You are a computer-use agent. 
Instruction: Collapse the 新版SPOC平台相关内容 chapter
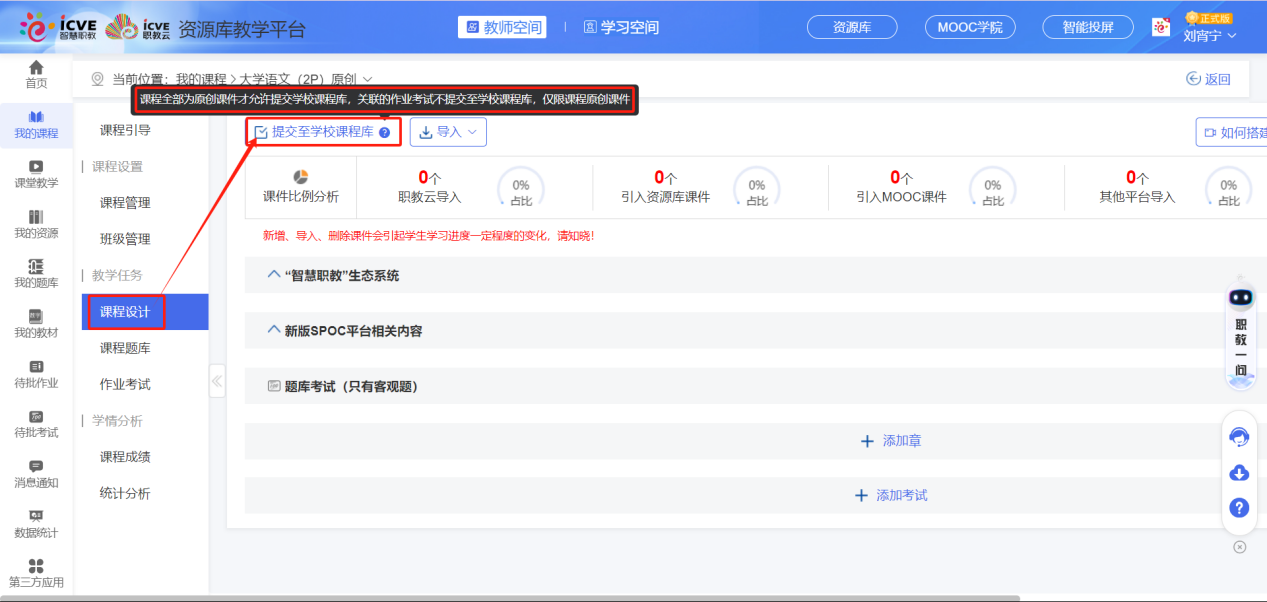click(x=275, y=330)
